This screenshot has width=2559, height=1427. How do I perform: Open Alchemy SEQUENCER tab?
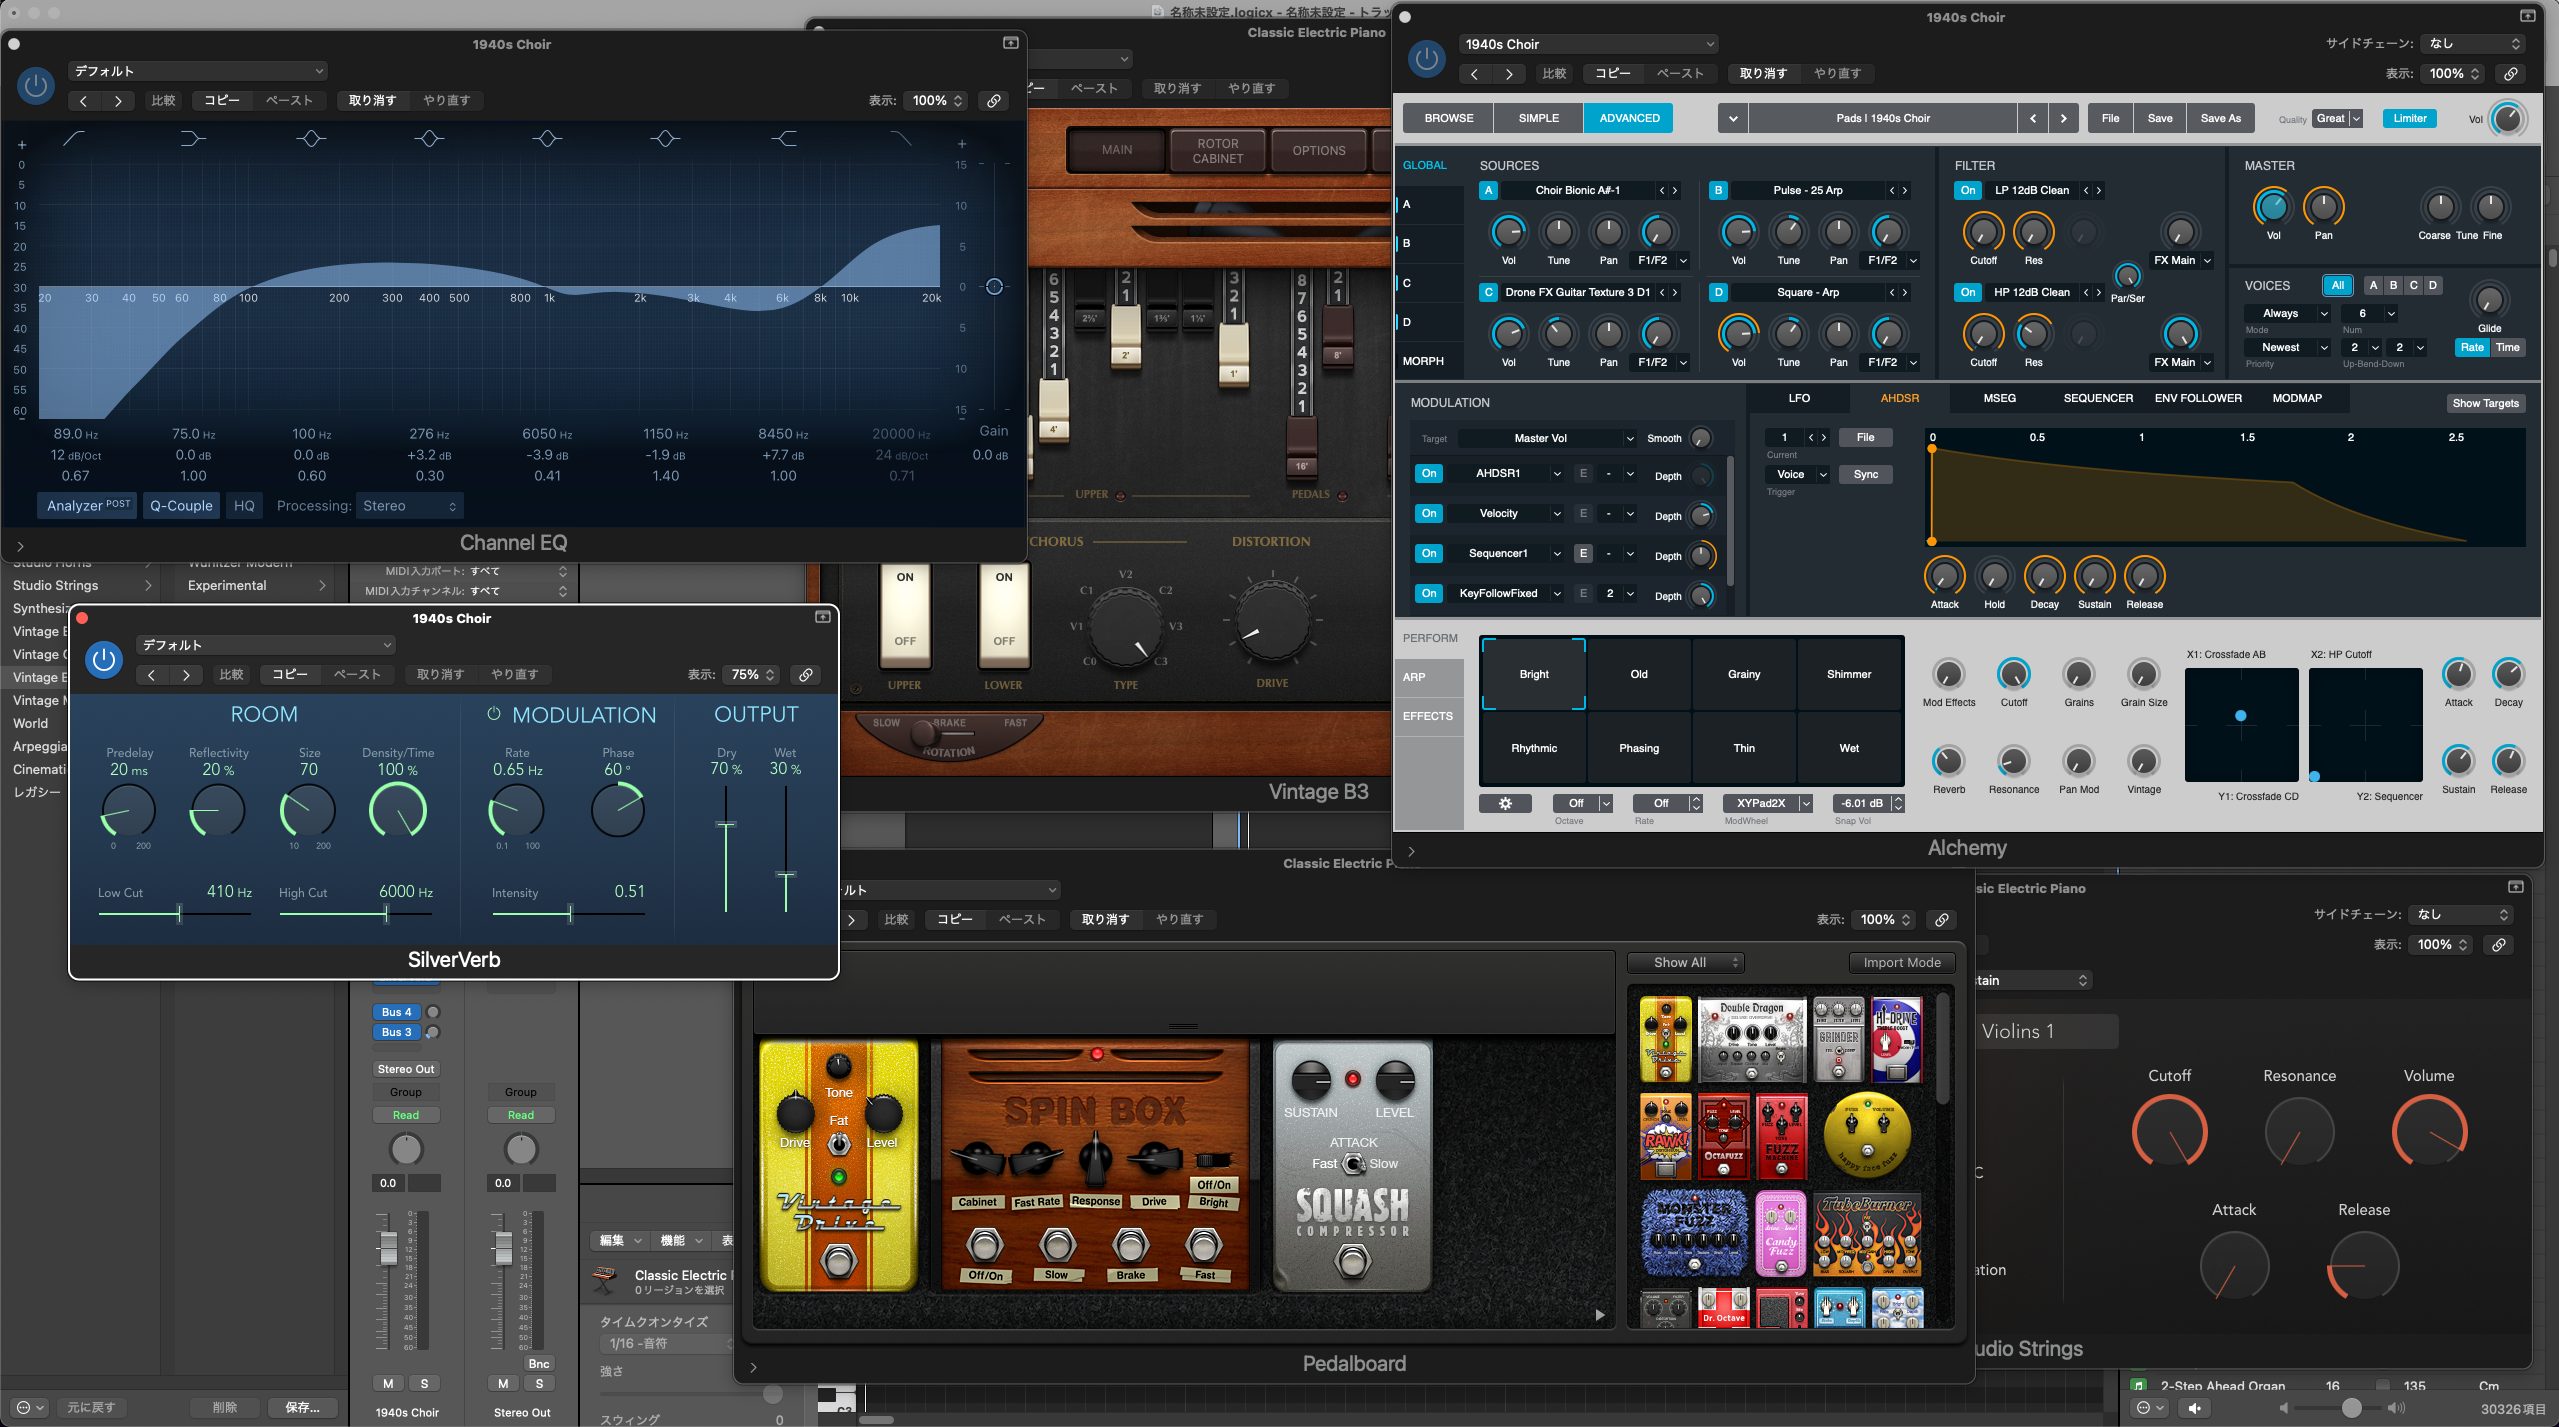tap(2098, 398)
